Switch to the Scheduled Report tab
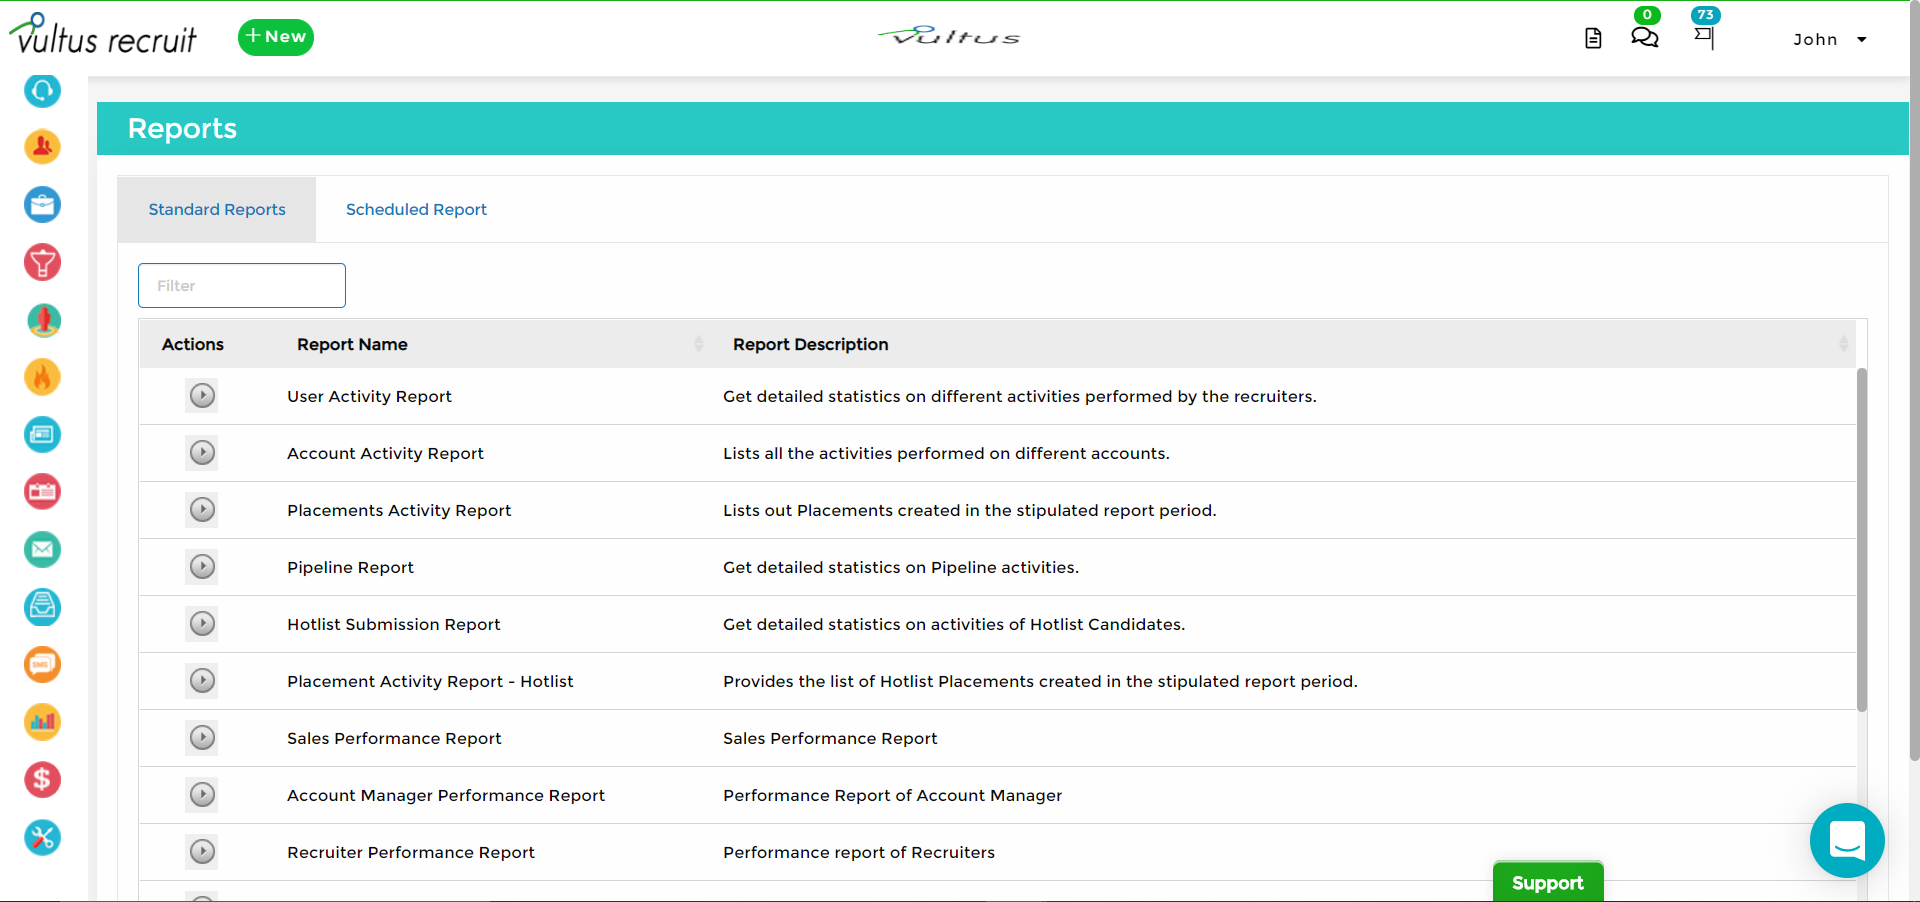Viewport: 1920px width, 902px height. click(x=416, y=209)
